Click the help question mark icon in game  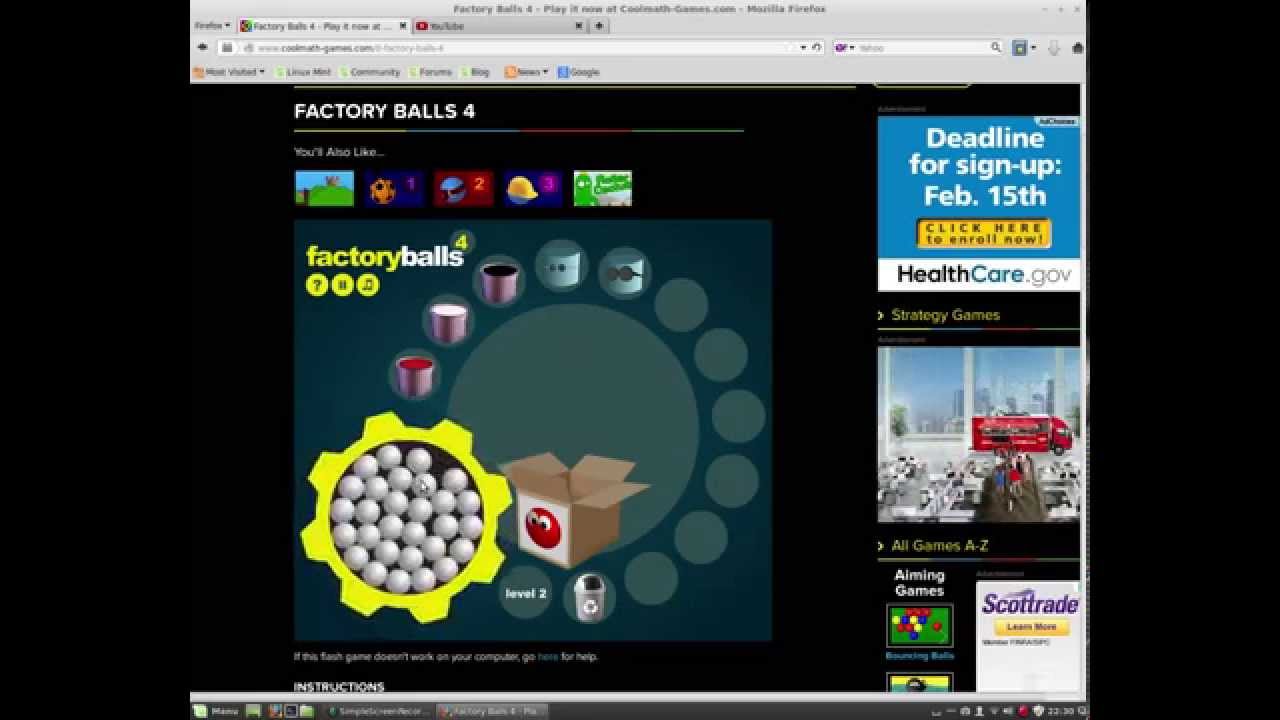317,285
